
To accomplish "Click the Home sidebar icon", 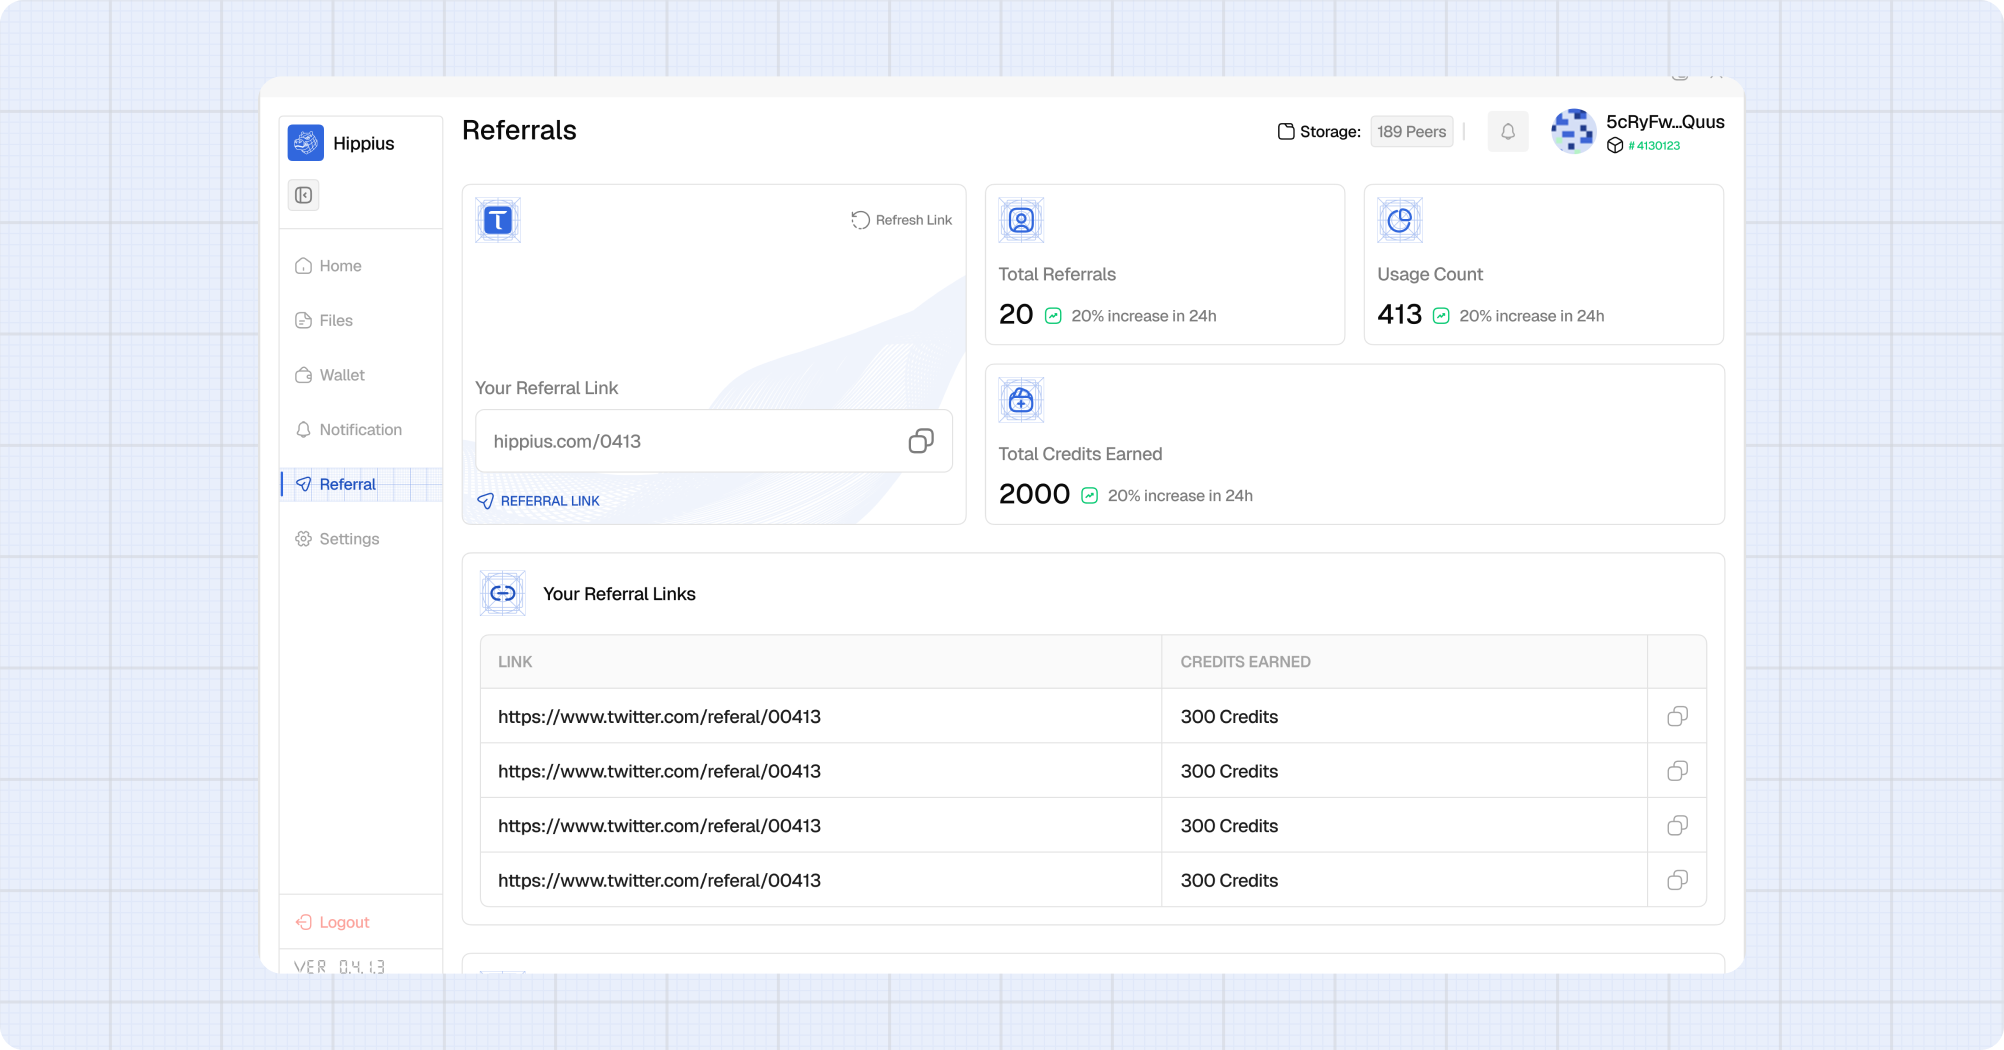I will (303, 266).
